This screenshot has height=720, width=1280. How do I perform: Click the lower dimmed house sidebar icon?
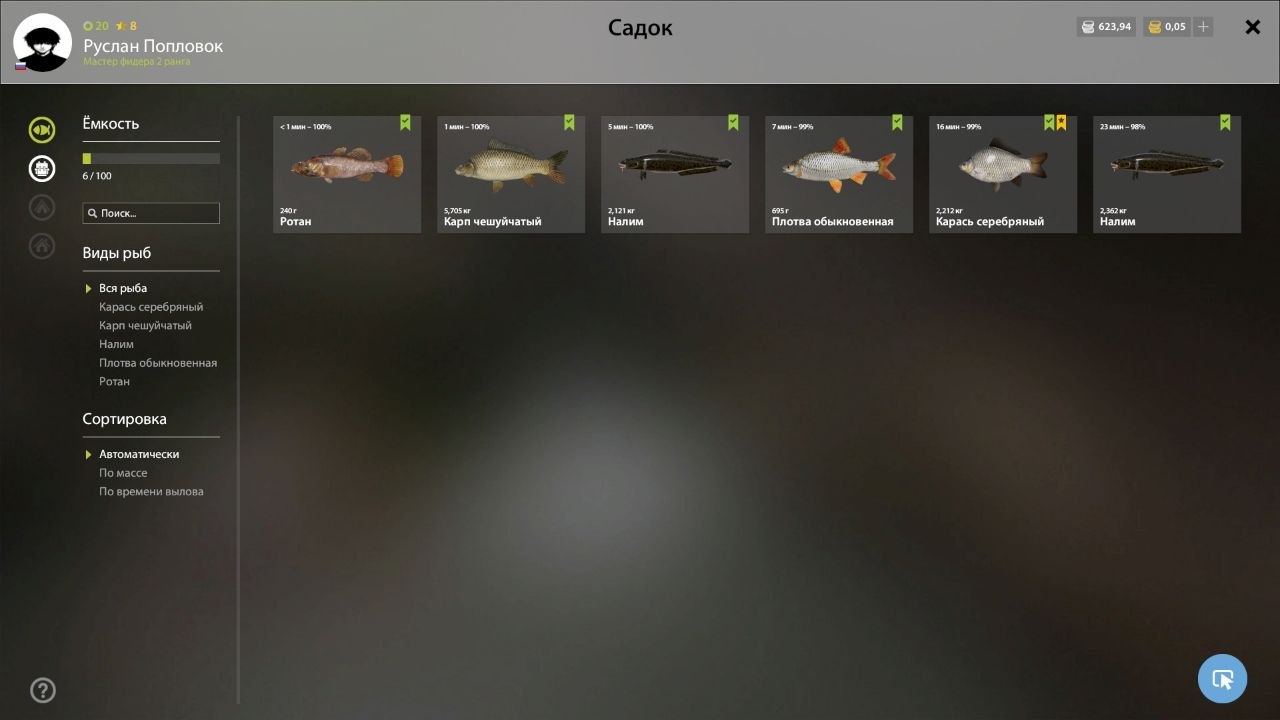click(42, 245)
